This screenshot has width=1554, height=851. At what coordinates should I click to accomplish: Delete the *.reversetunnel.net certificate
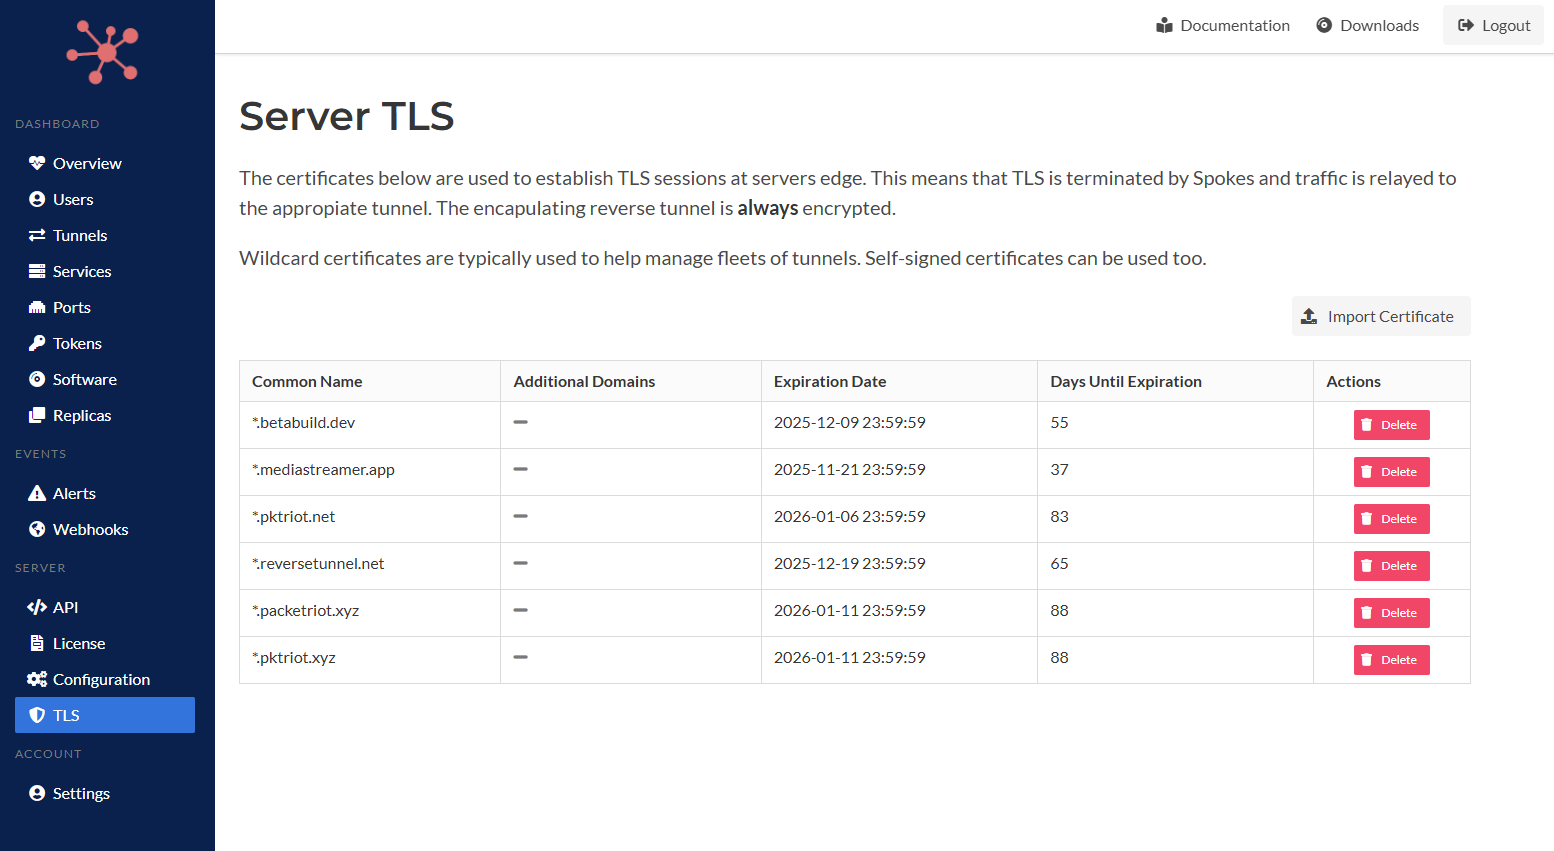(1391, 566)
